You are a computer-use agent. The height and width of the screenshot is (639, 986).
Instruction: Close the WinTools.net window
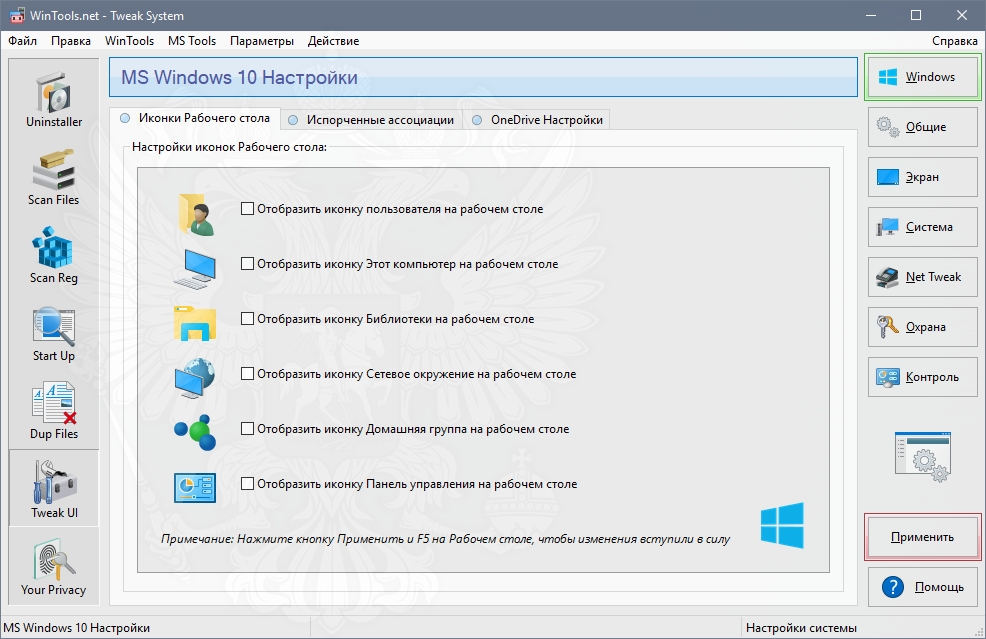(962, 15)
